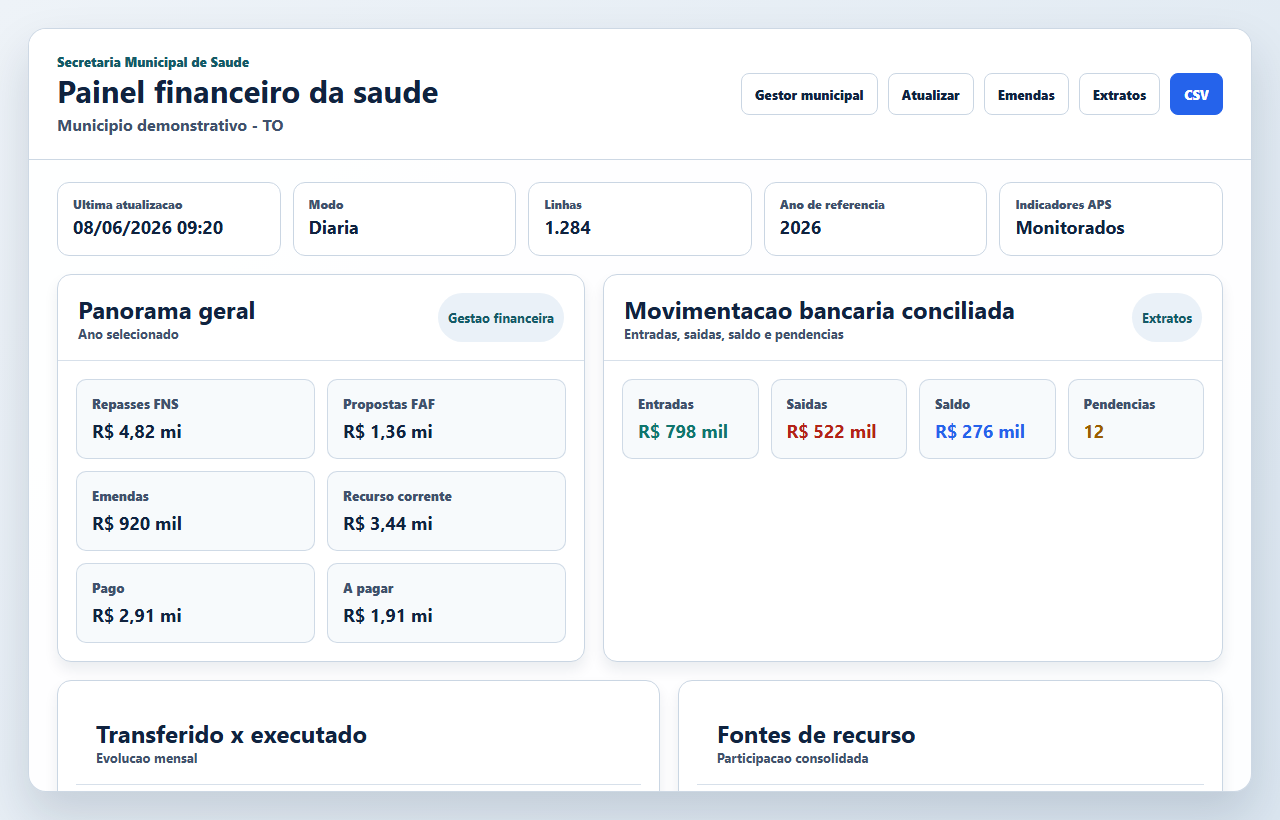The width and height of the screenshot is (1280, 820).
Task: Select the Ultima atualizacao card
Action: 169,219
